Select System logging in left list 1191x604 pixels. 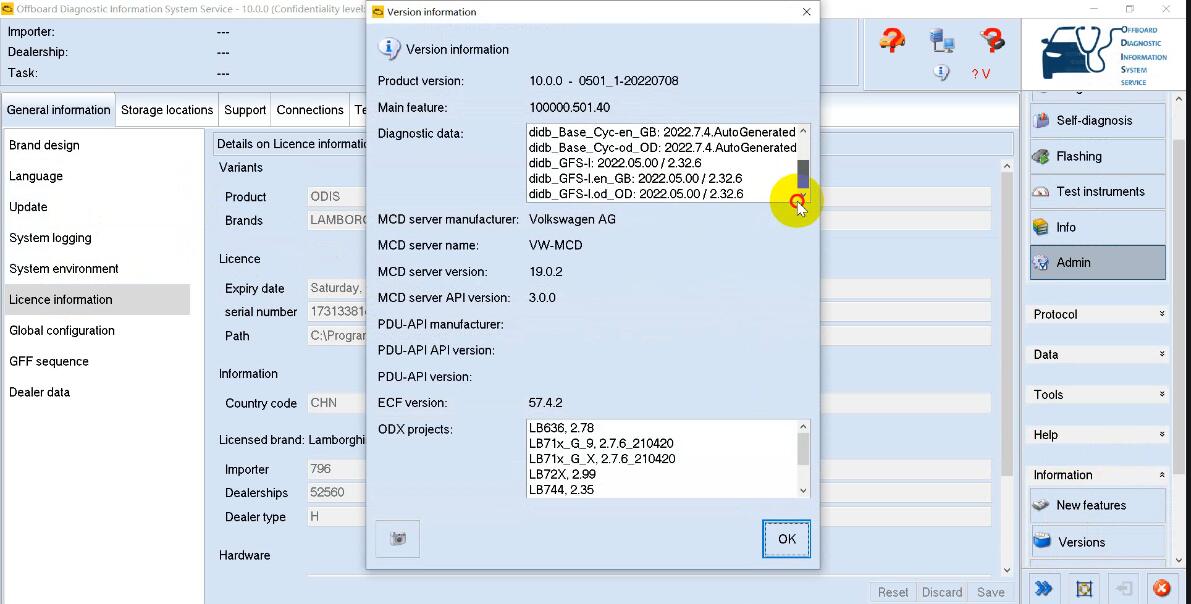tap(50, 238)
